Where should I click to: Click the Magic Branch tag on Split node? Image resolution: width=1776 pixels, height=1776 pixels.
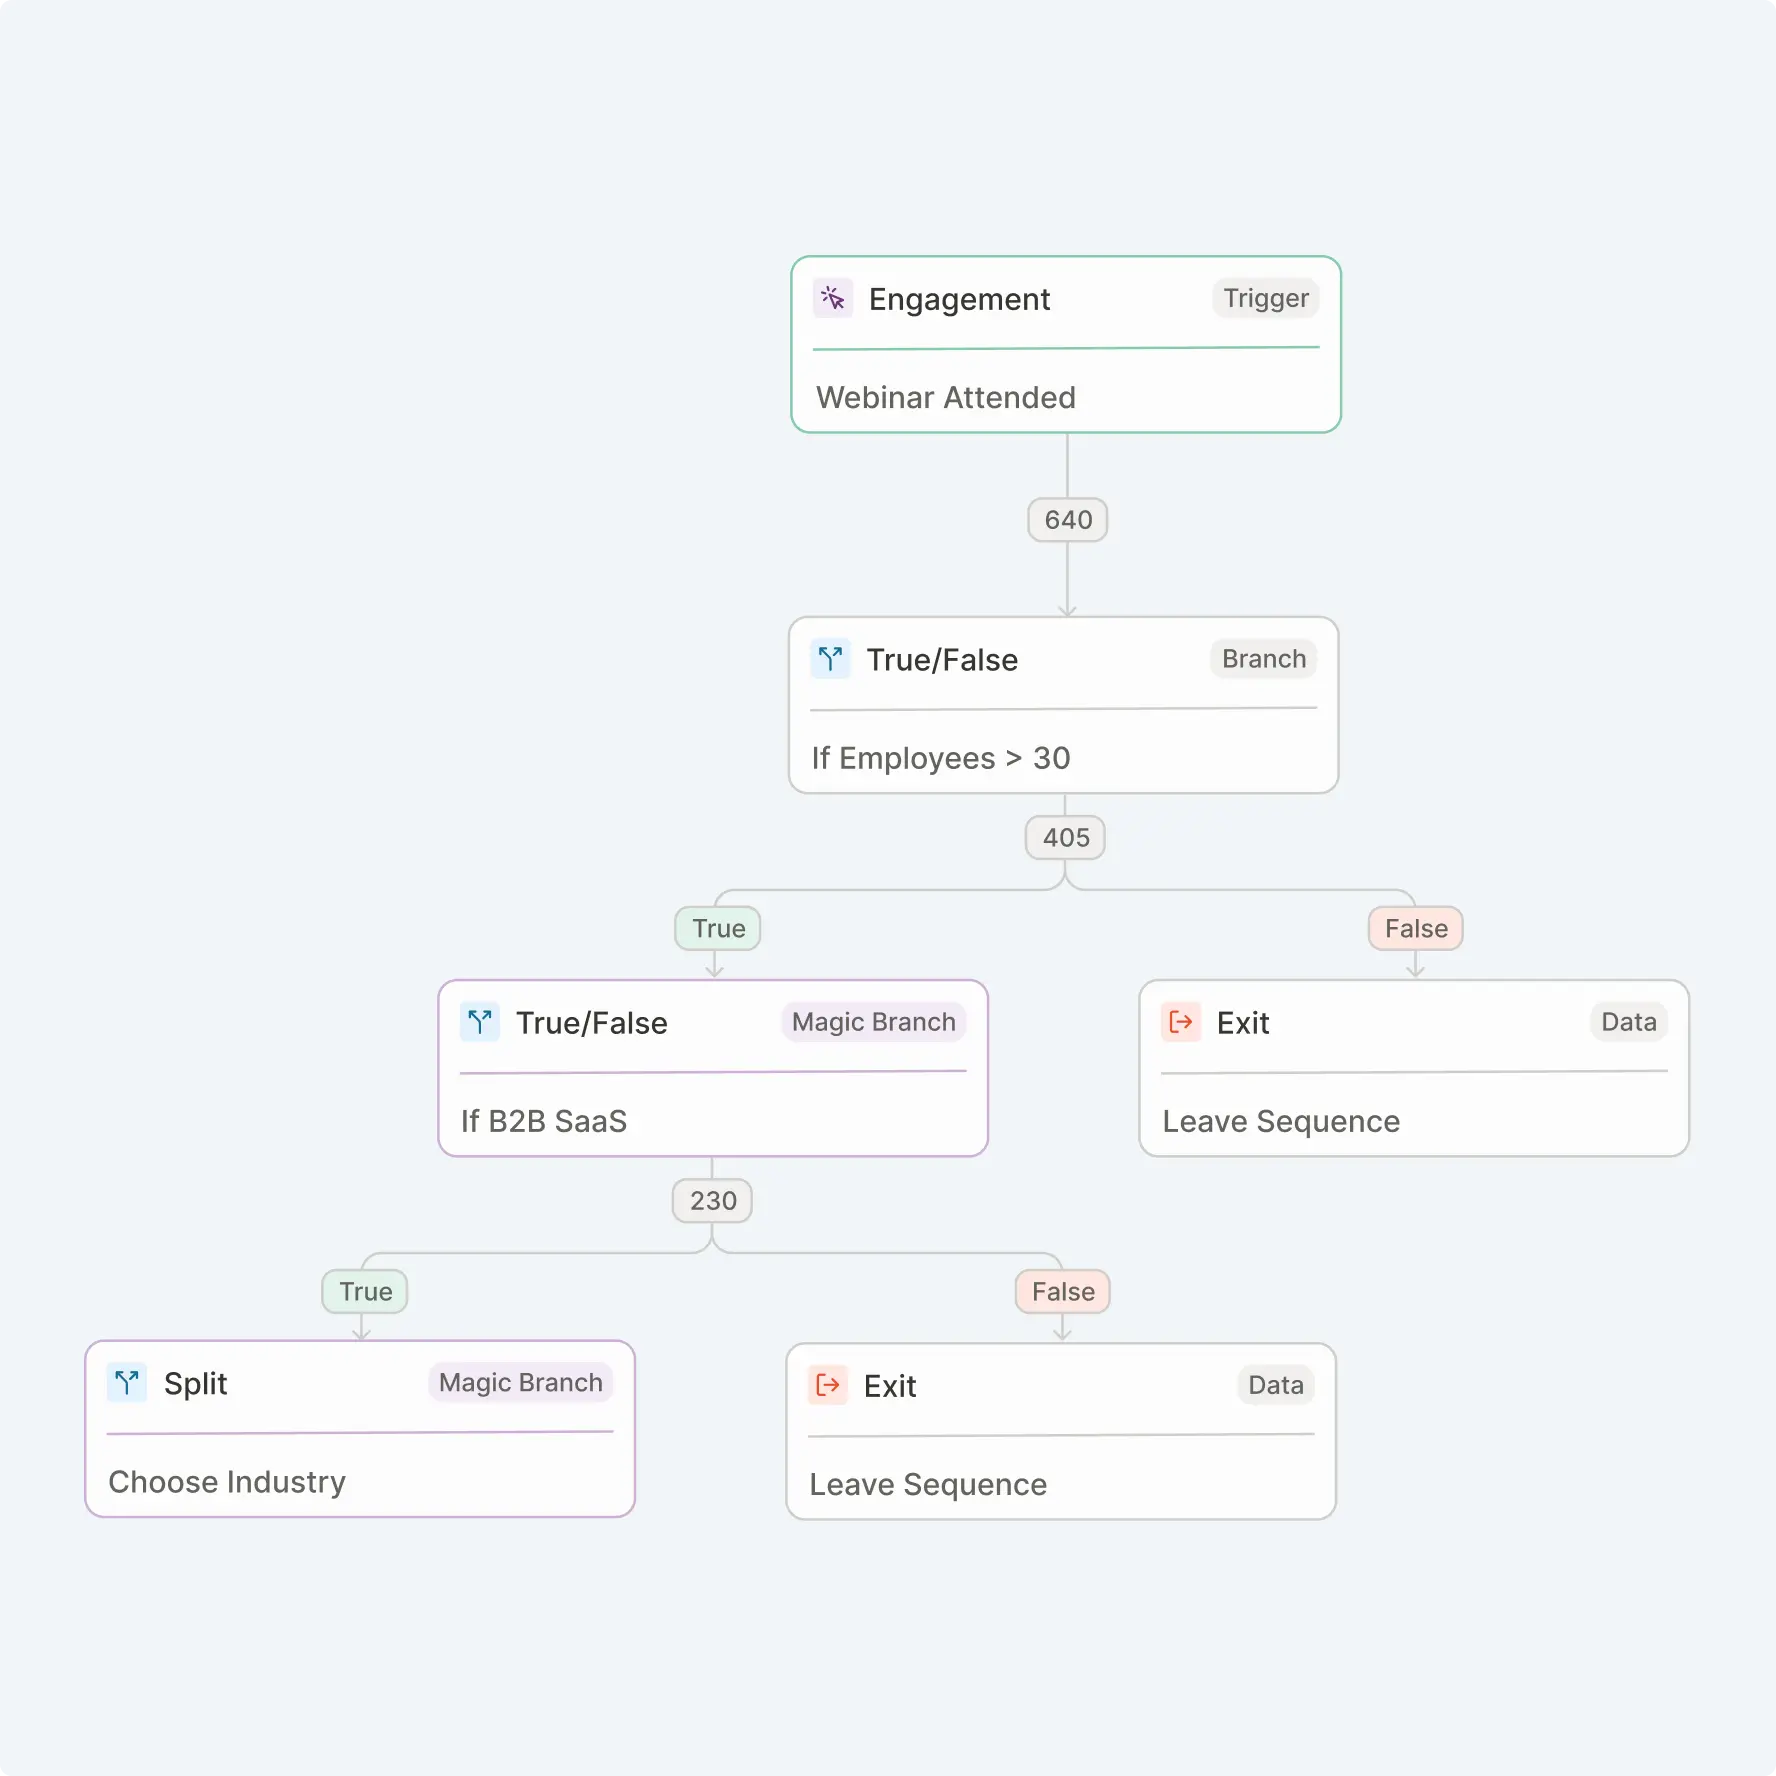click(520, 1383)
